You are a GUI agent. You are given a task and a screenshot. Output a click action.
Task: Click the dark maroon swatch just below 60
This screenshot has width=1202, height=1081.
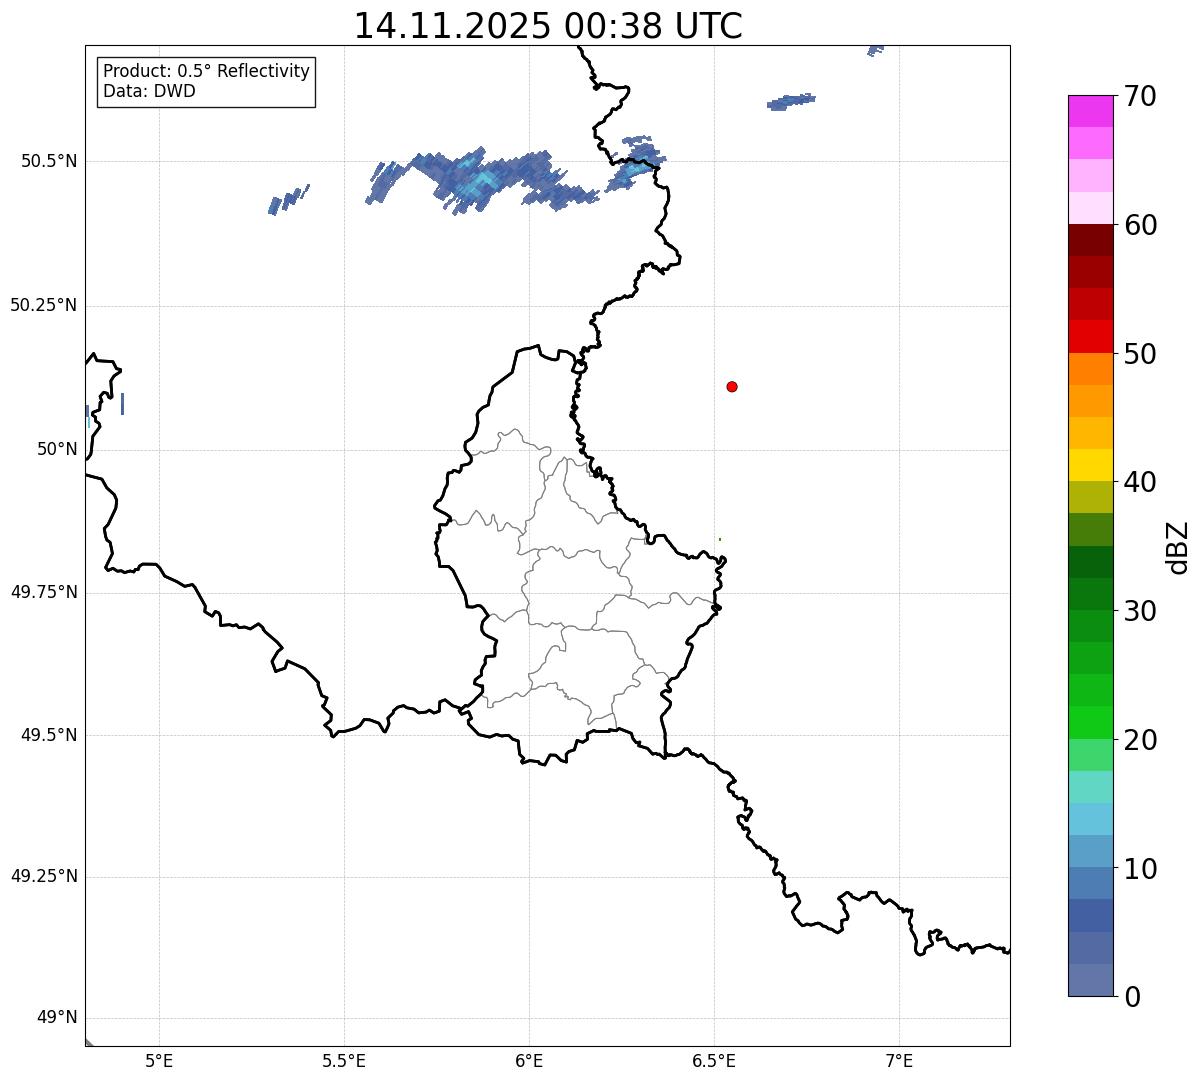tap(1090, 240)
